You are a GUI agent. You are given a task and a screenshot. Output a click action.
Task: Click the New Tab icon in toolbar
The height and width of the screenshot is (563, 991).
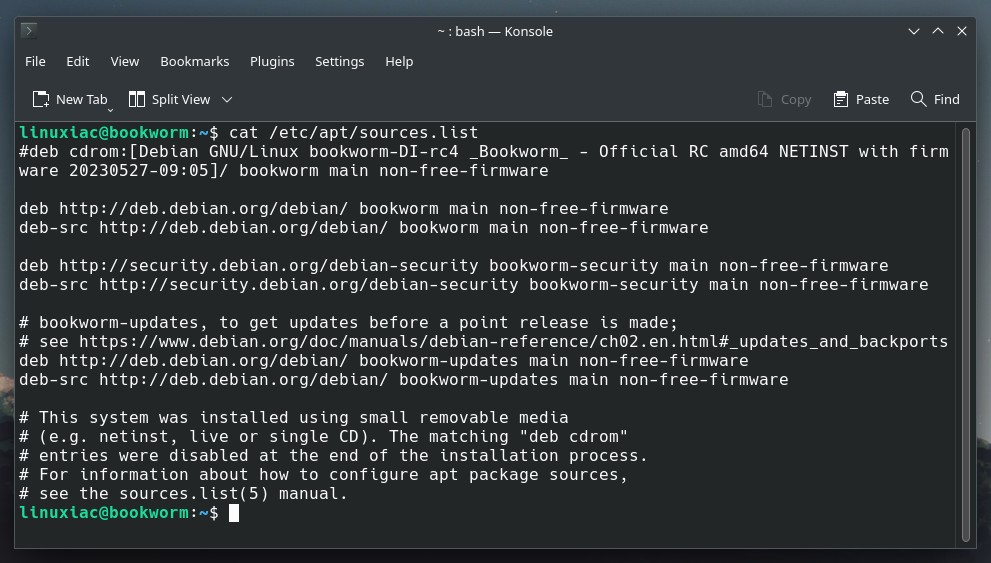click(41, 99)
